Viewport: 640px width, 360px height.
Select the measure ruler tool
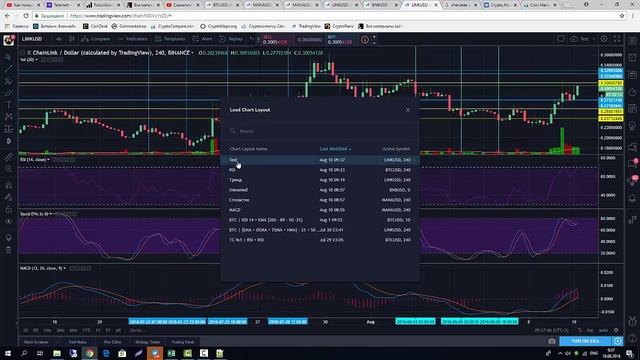pyautogui.click(x=9, y=157)
